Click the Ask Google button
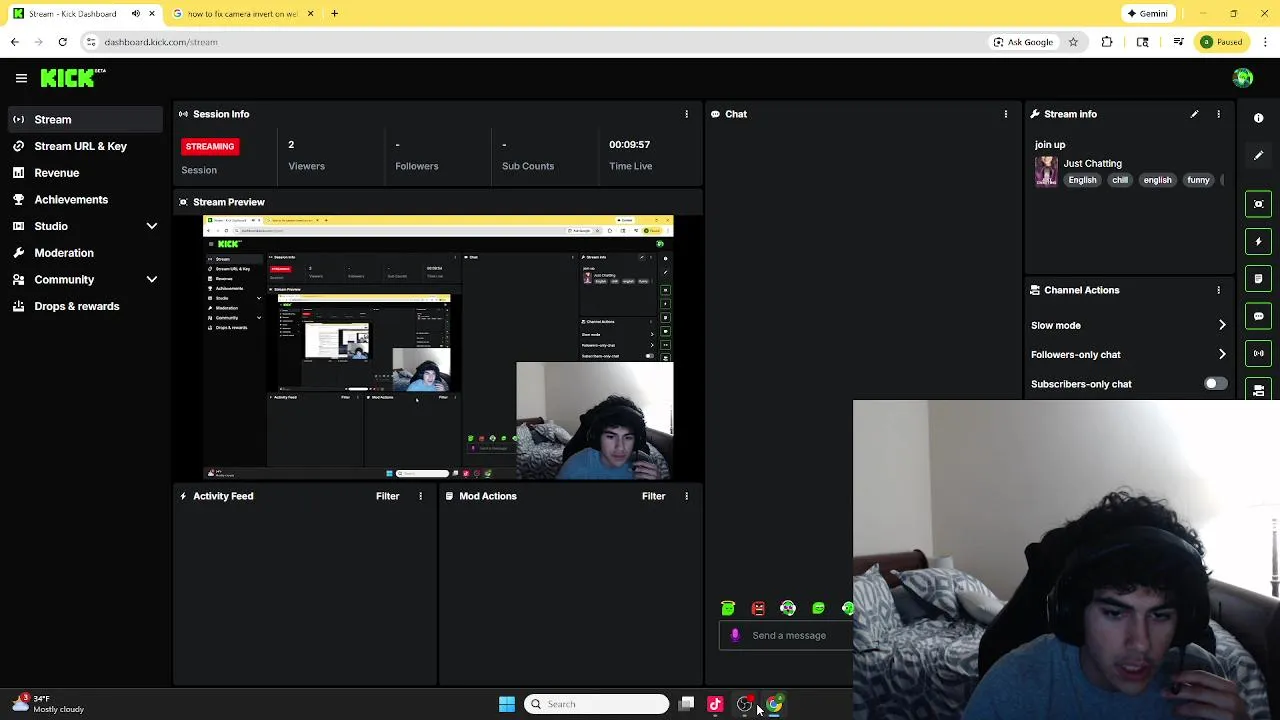The height and width of the screenshot is (720, 1280). pyautogui.click(x=1023, y=42)
